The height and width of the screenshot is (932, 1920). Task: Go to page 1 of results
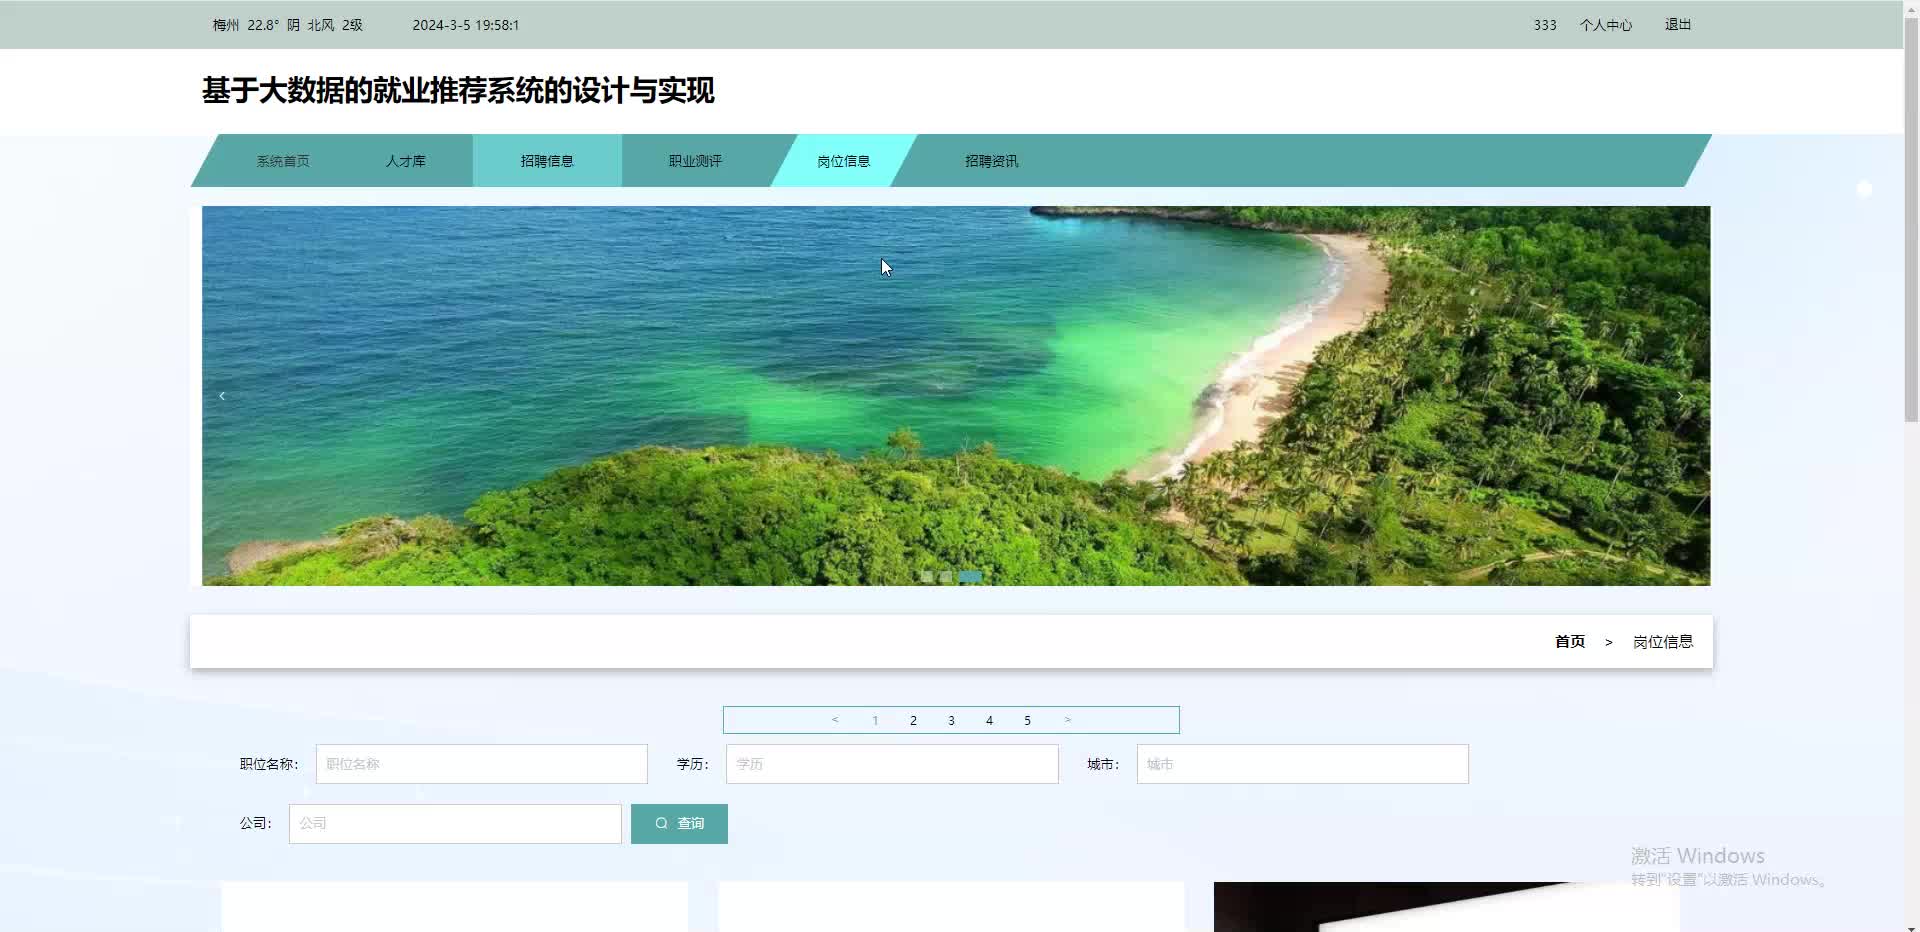coord(875,720)
